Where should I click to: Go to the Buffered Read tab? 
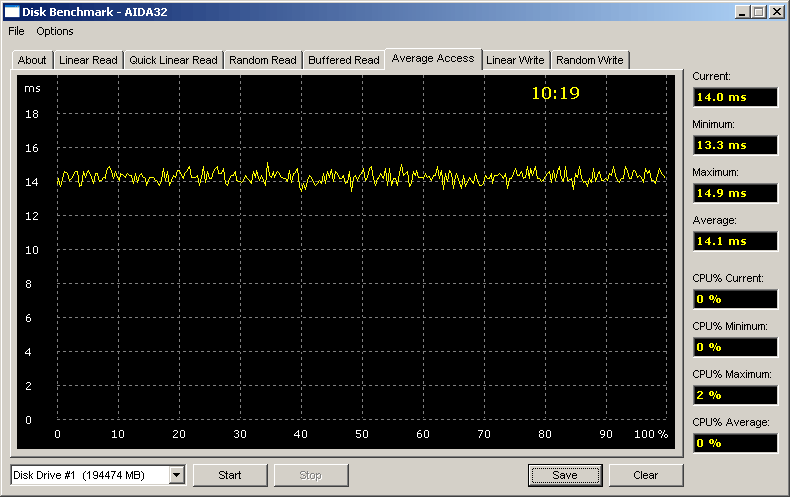(344, 60)
